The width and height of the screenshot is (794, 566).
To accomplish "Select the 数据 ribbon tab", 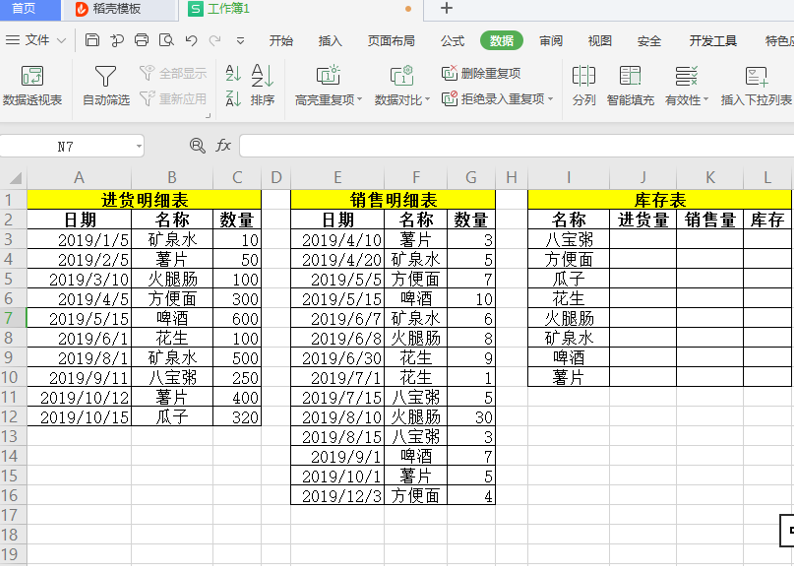I will pyautogui.click(x=501, y=41).
